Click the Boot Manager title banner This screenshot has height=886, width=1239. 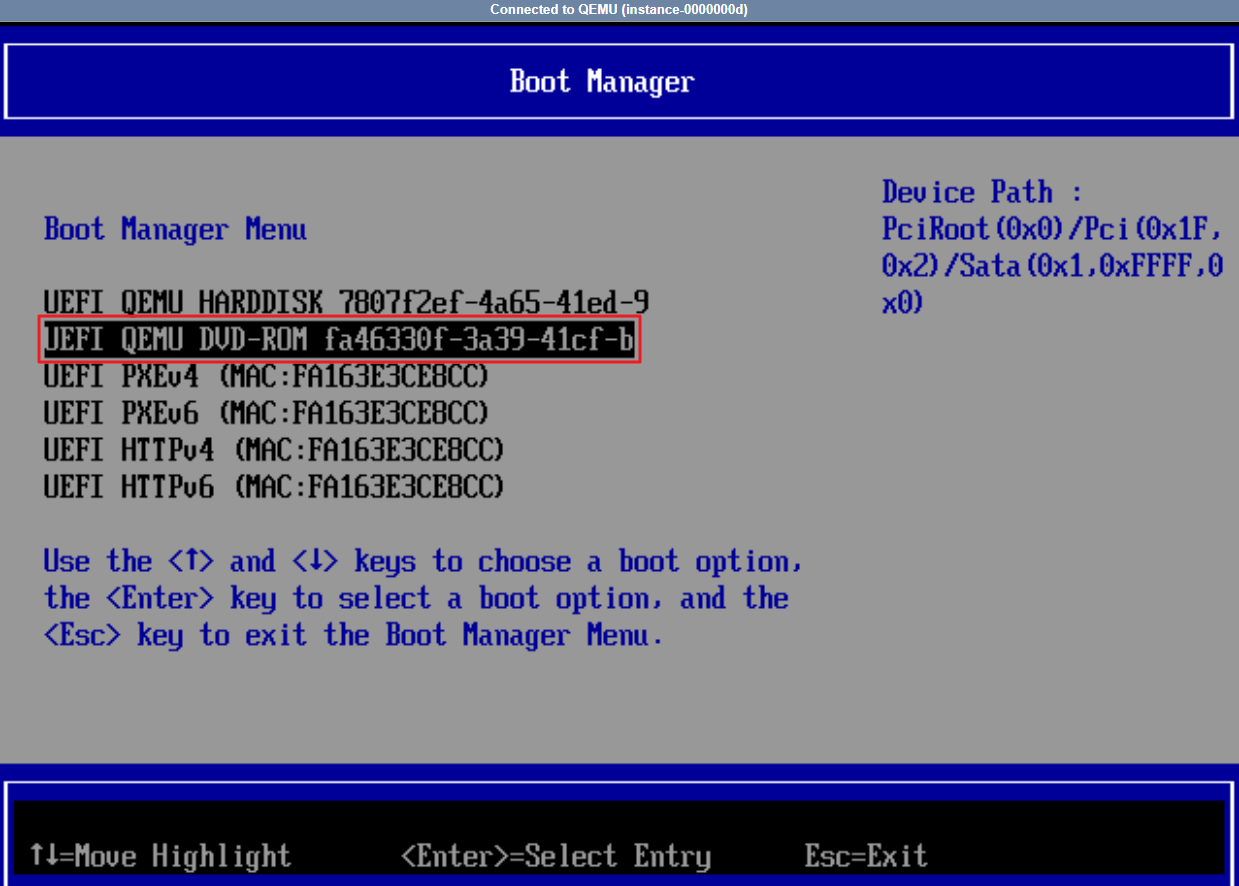[601, 82]
